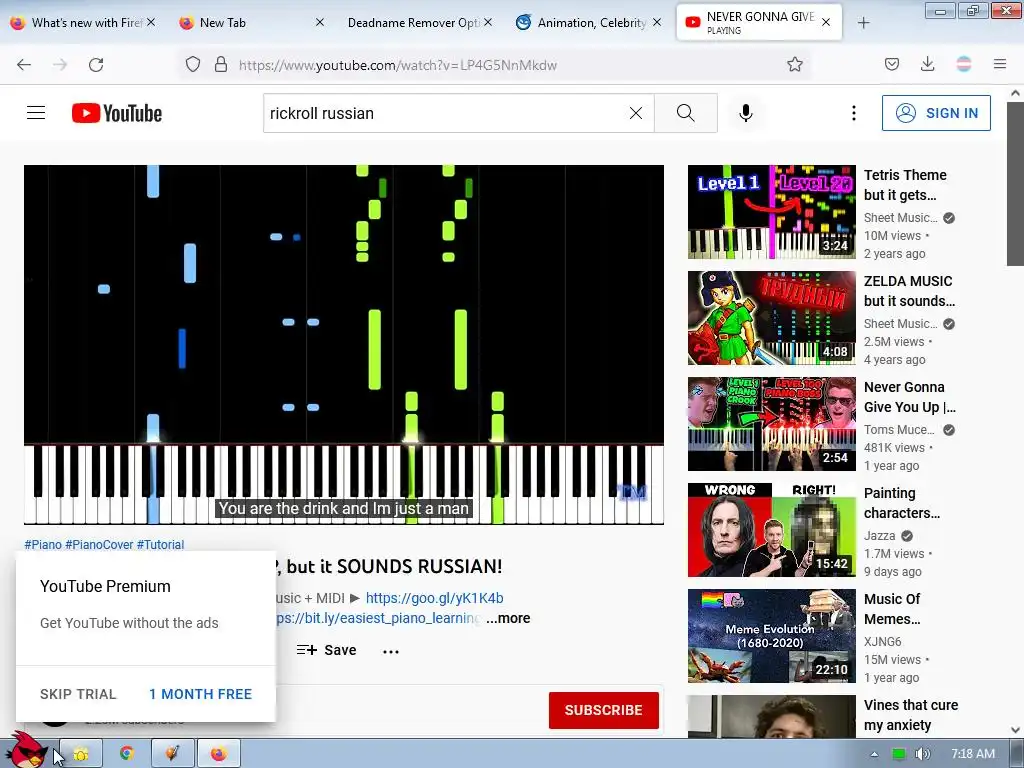Search with your voice microphone
Image resolution: width=1024 pixels, height=768 pixels.
click(746, 113)
